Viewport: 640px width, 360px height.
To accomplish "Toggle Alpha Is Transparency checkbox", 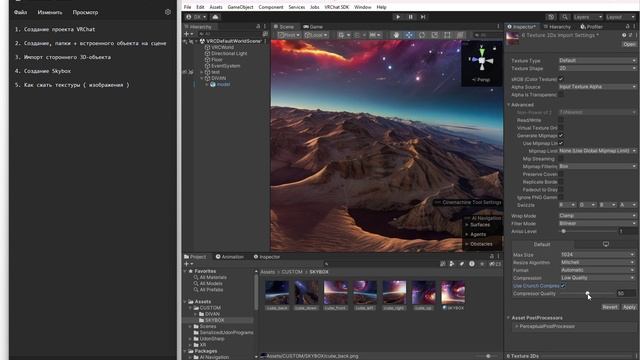I will pyautogui.click(x=561, y=95).
